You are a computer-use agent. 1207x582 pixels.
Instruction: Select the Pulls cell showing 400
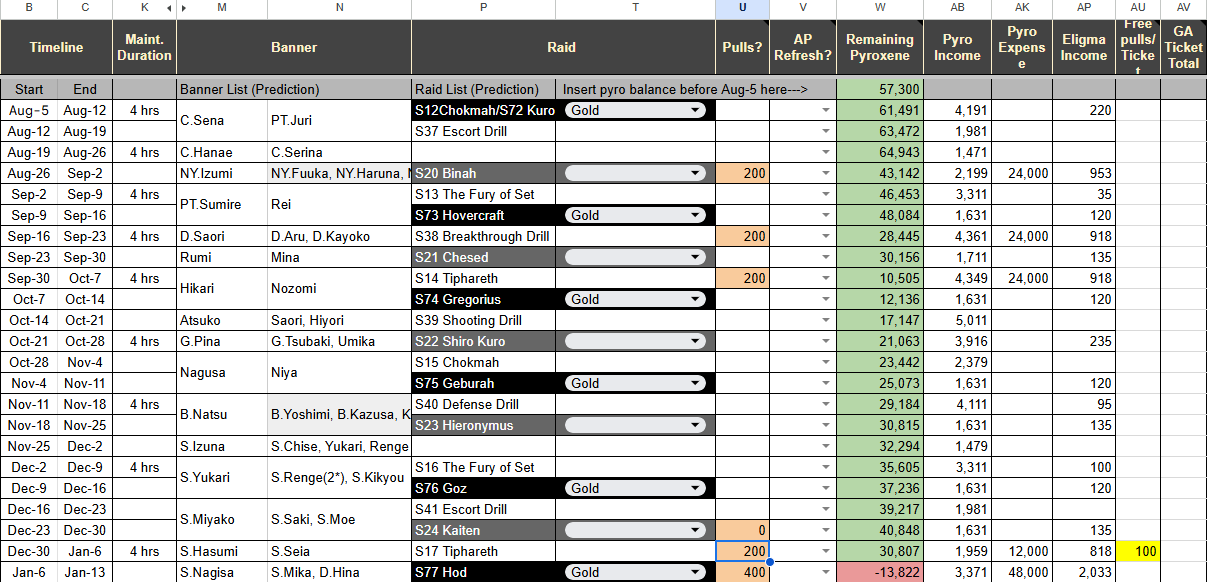[742, 572]
